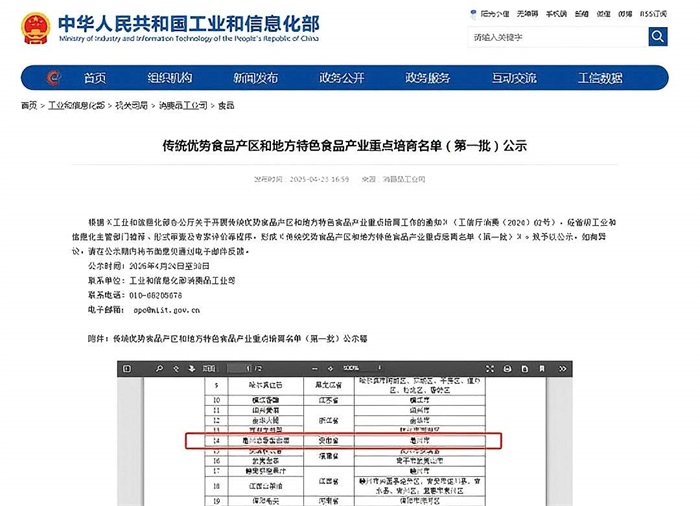
Task: Click the keyword search input field
Action: pyautogui.click(x=555, y=37)
